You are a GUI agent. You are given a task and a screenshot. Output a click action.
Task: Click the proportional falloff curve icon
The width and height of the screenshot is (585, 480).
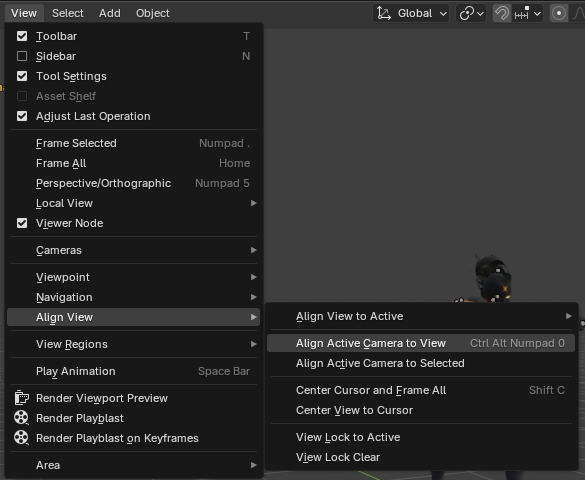coord(578,13)
